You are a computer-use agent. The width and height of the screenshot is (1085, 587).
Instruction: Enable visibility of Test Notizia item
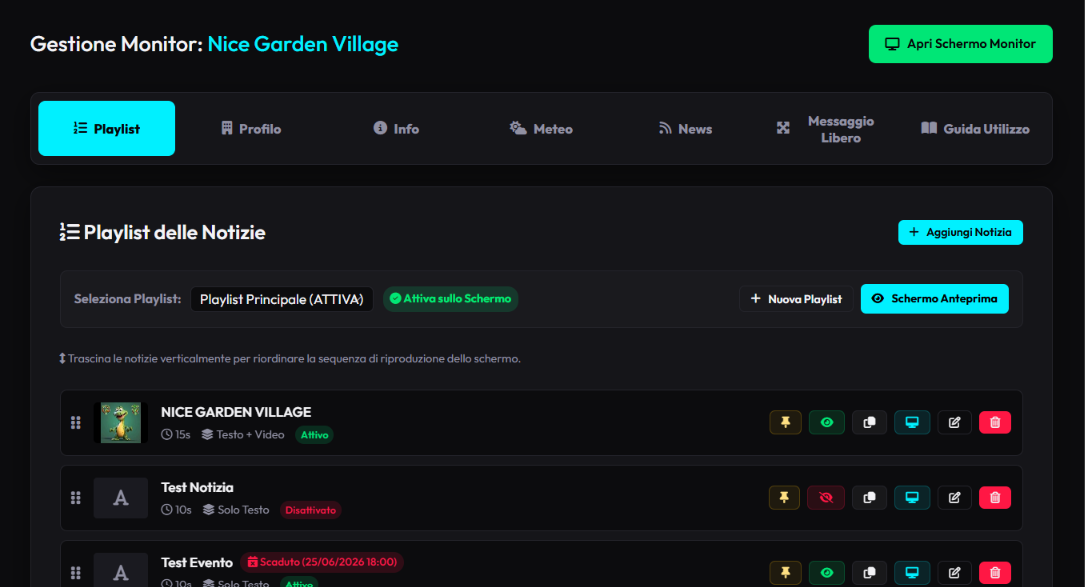(826, 498)
